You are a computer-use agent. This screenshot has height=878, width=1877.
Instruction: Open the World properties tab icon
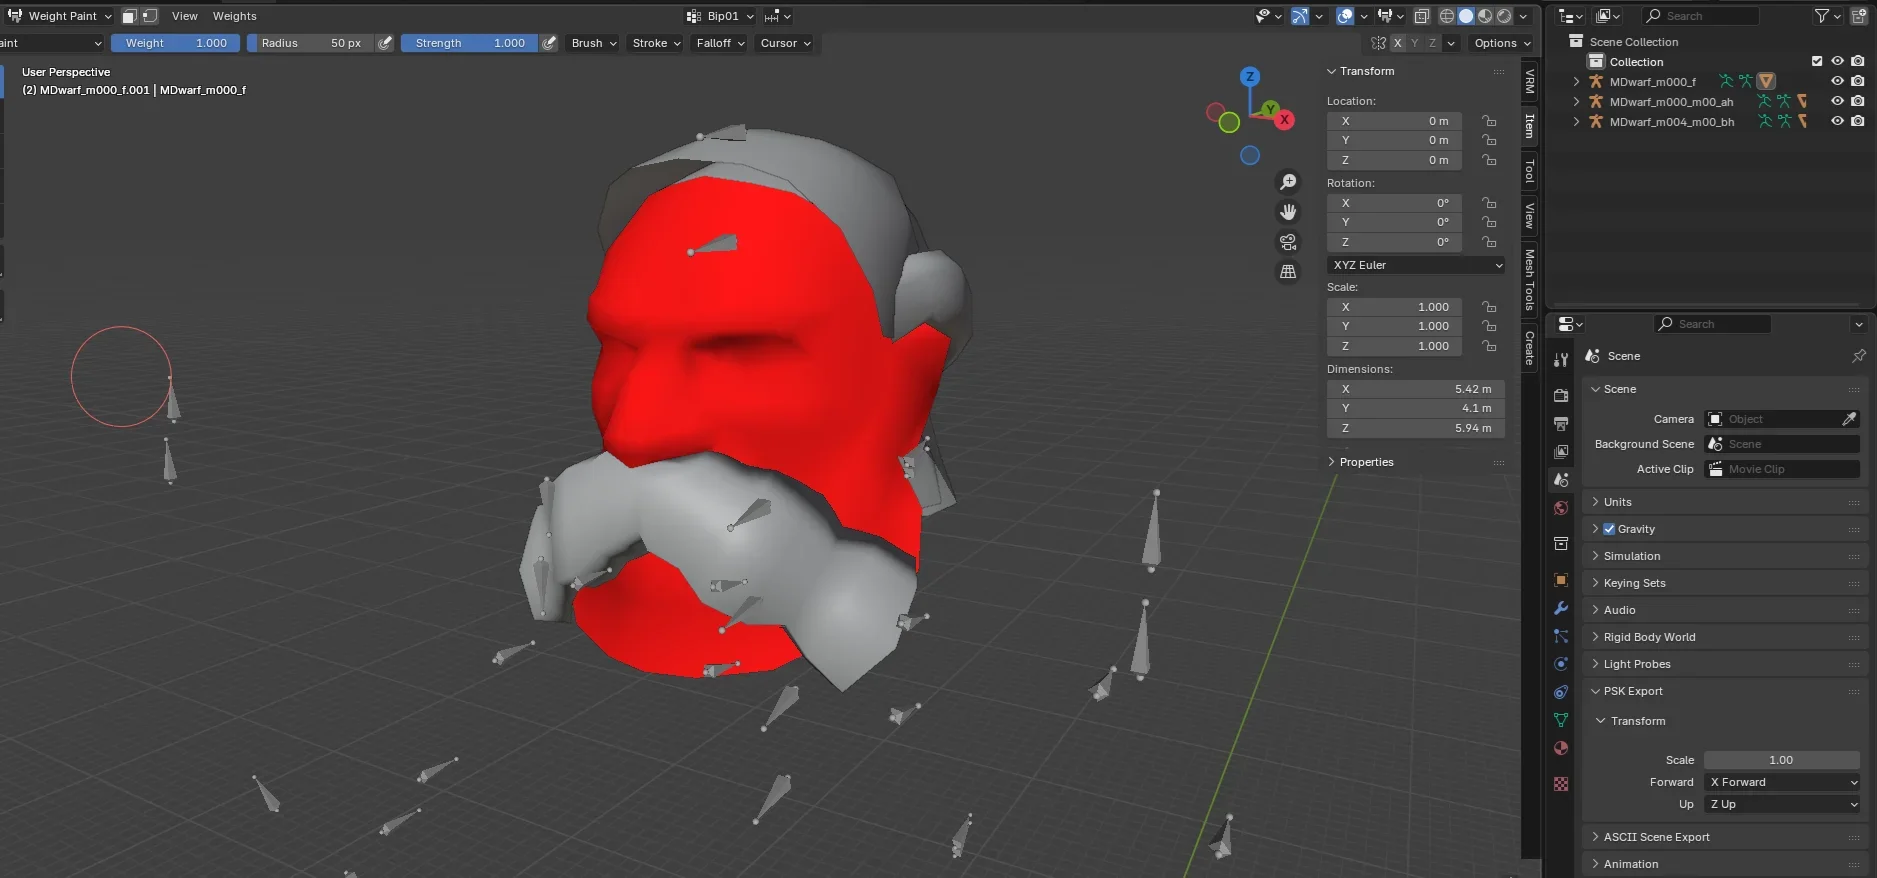[x=1561, y=508]
